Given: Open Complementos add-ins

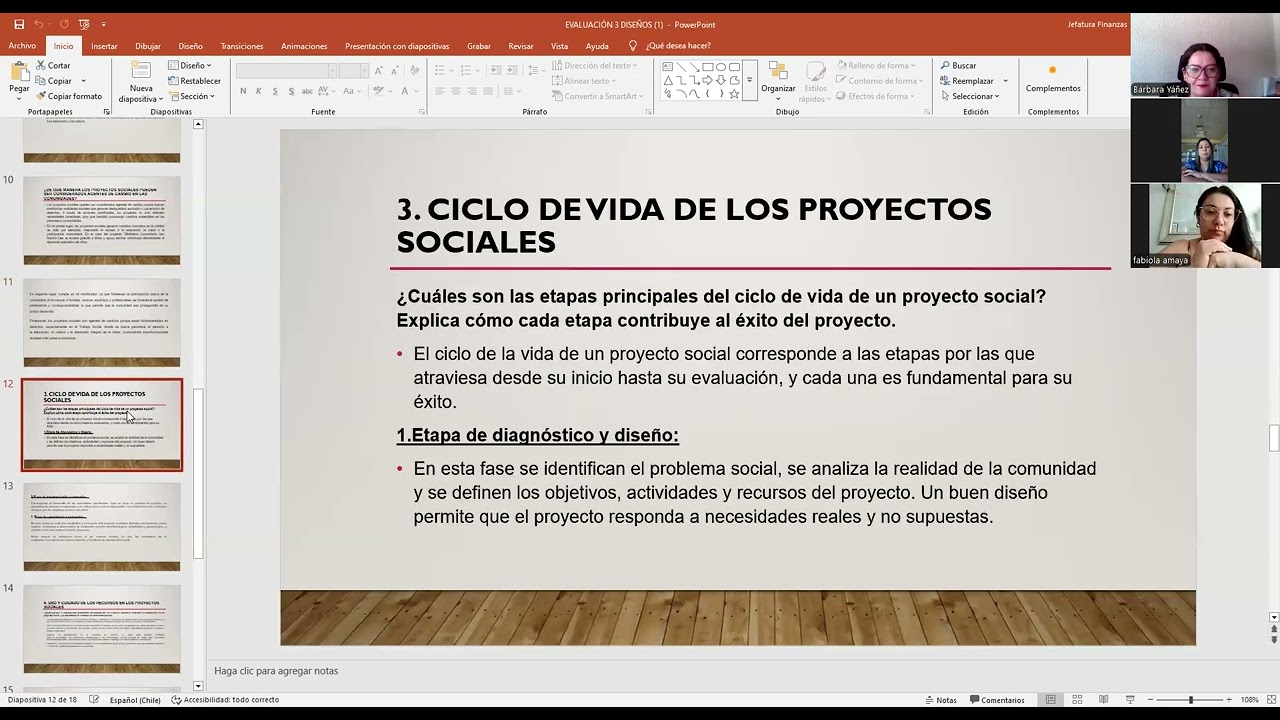Looking at the screenshot, I should click(x=1053, y=79).
